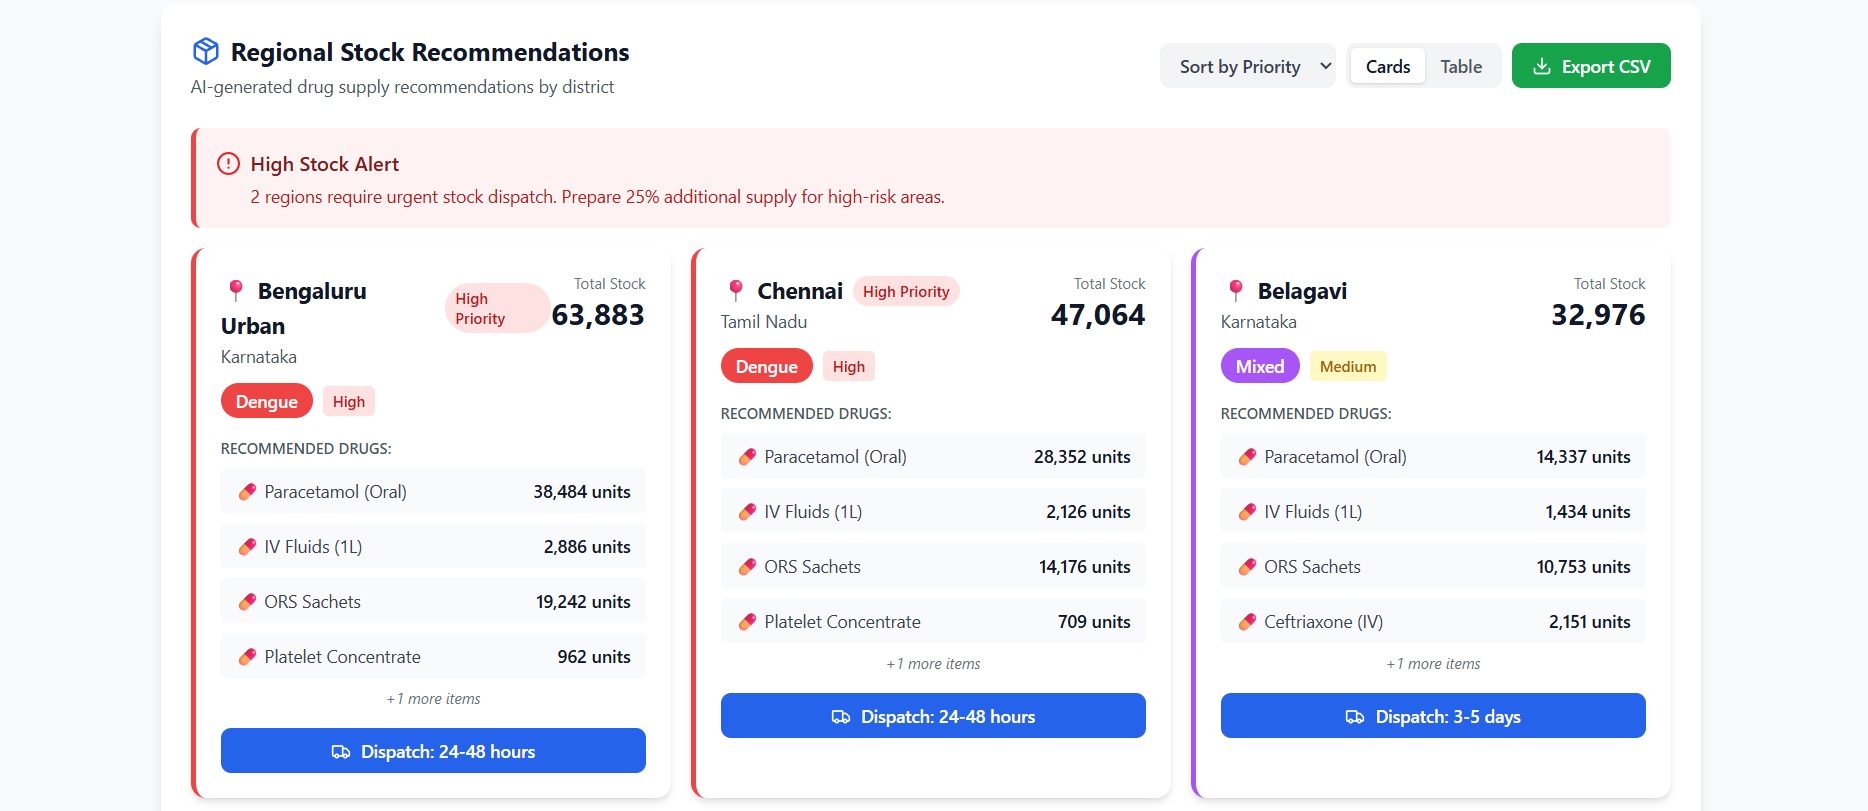
Task: Expand more items in the Bengaluru Urban card
Action: 433,699
